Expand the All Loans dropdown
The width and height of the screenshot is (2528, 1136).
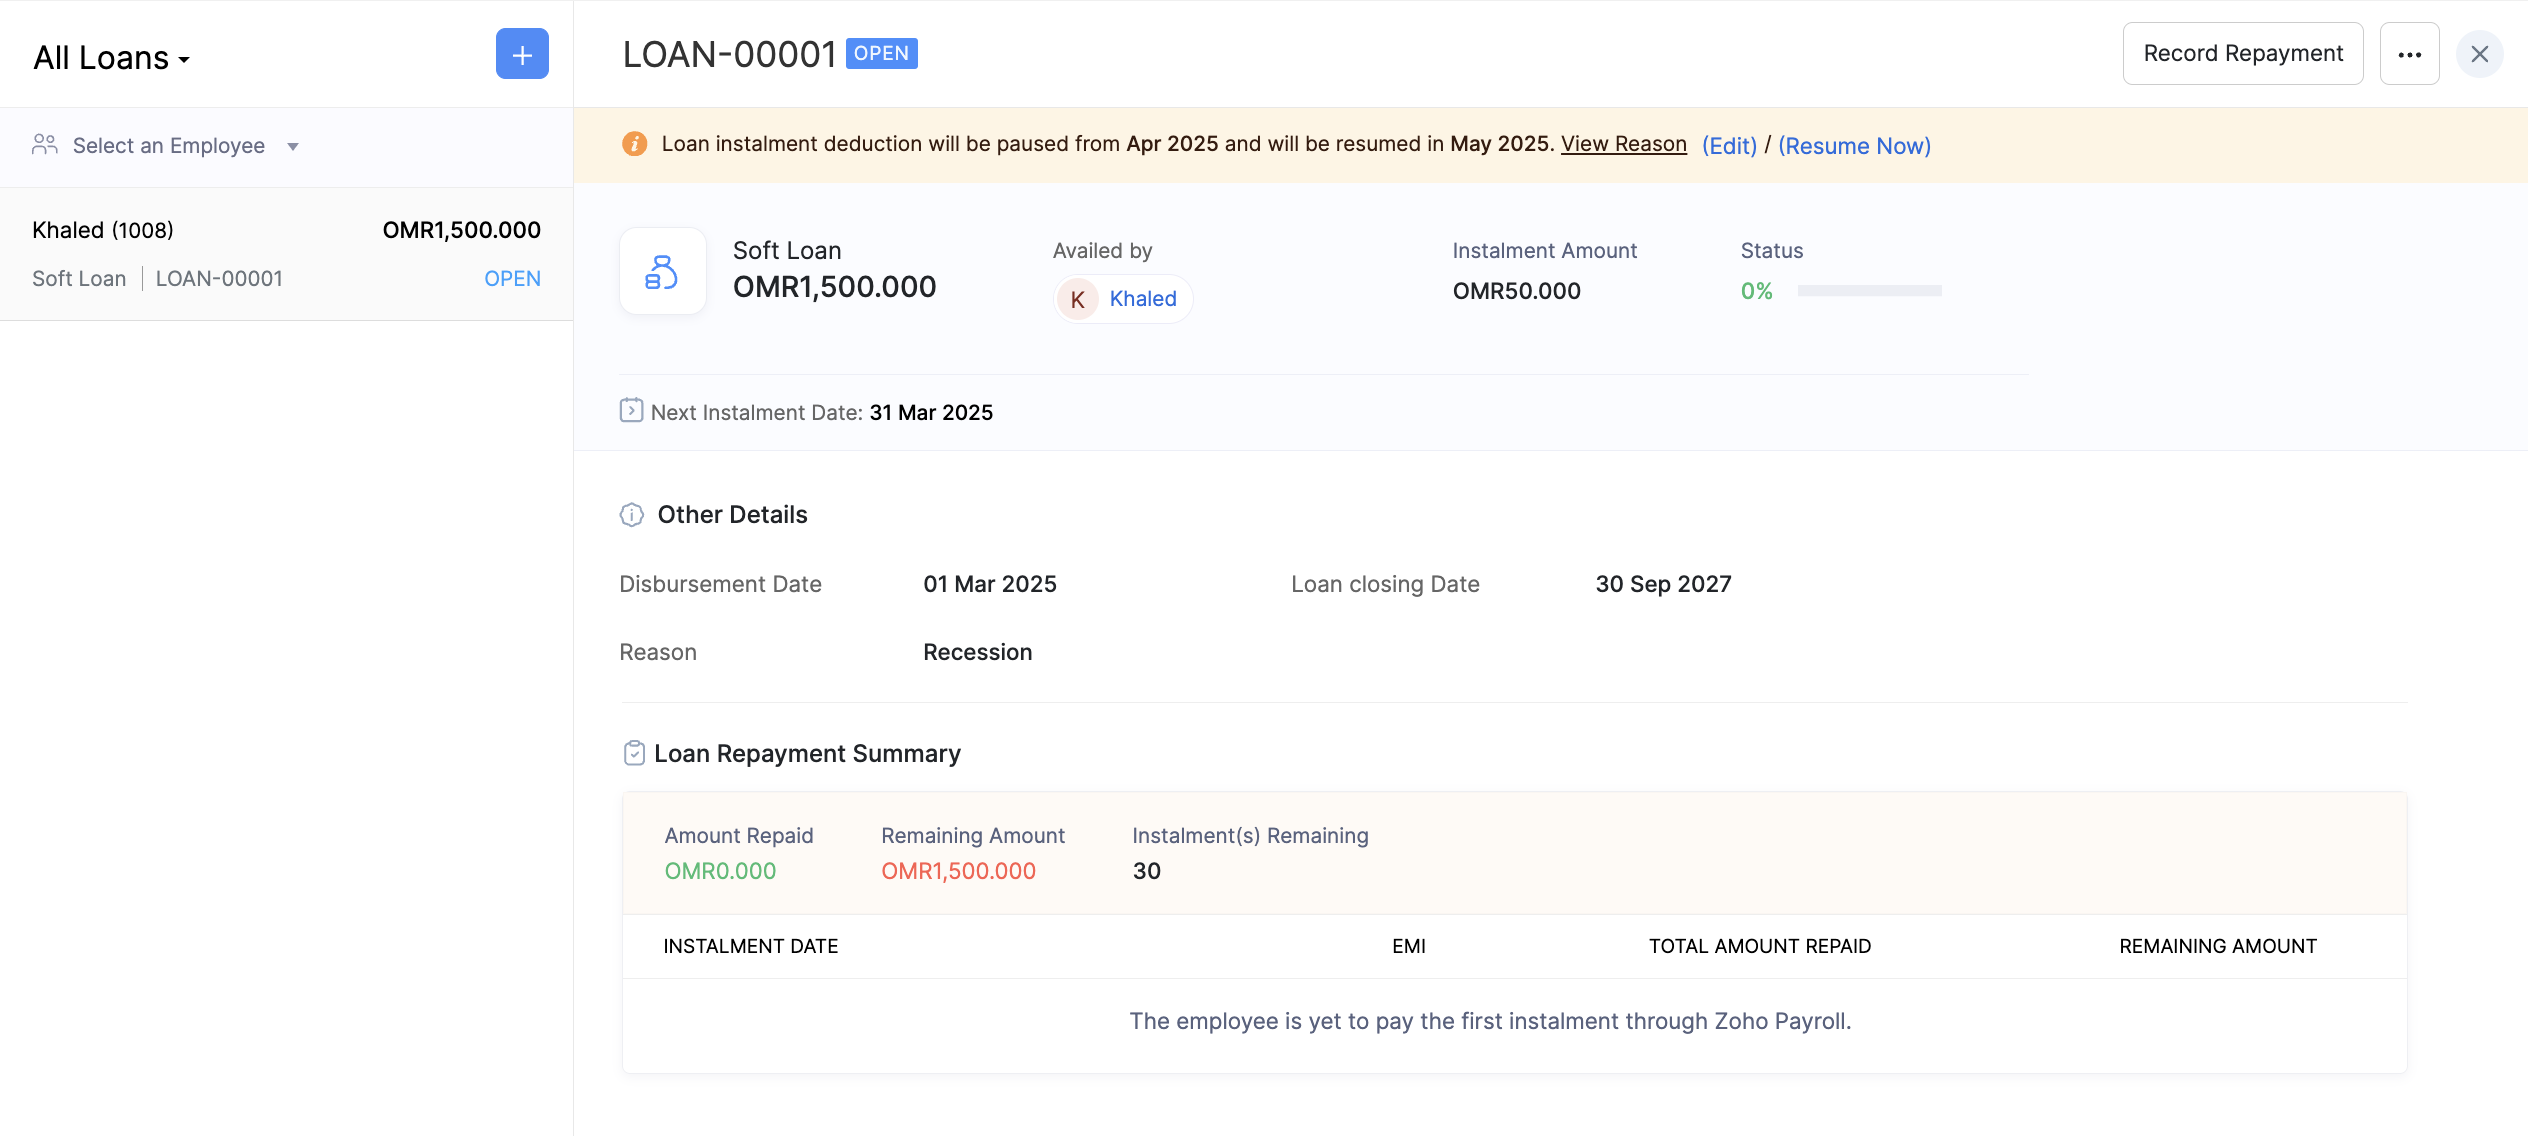pos(112,58)
